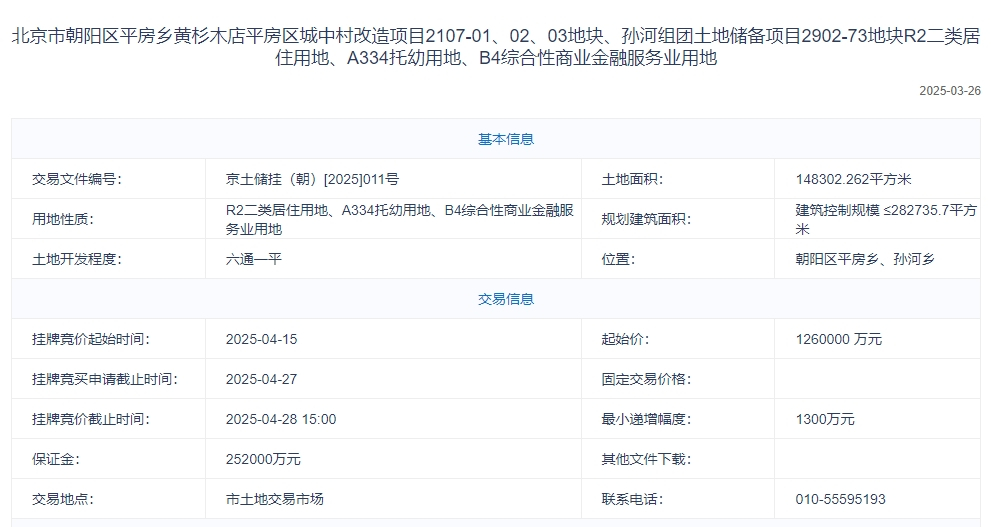
Task: Select the 交易信息 section header
Action: (x=506, y=299)
